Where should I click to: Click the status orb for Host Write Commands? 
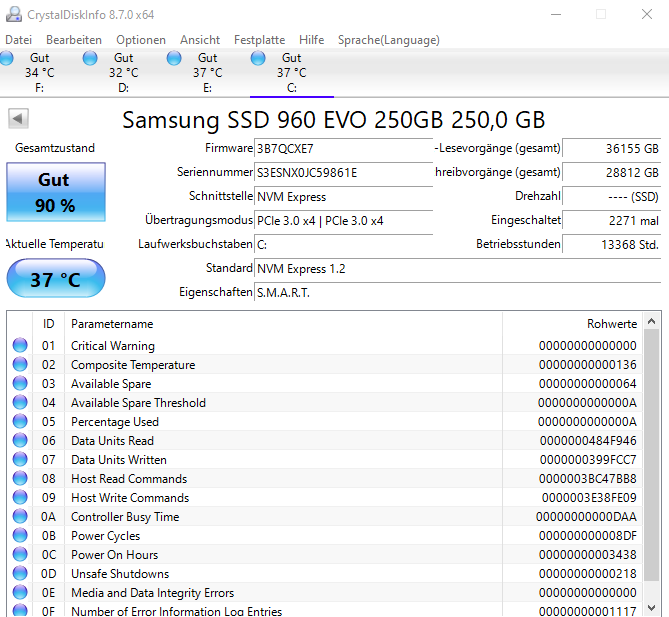20,497
